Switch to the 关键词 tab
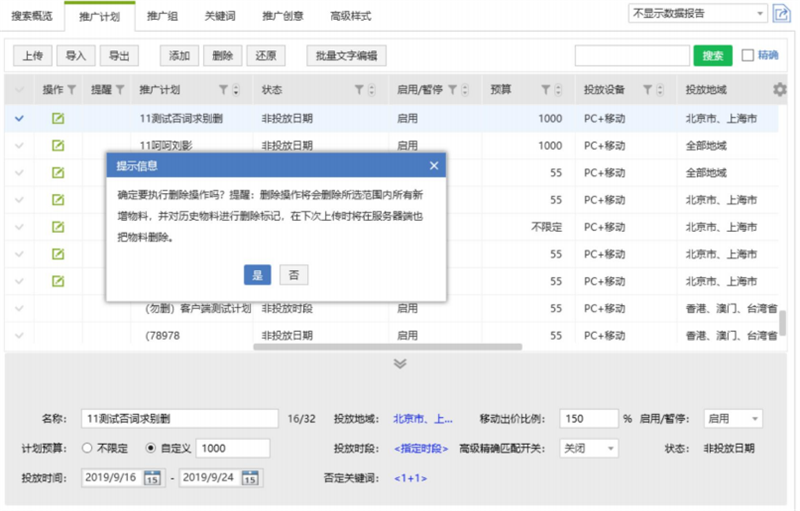 pyautogui.click(x=221, y=16)
